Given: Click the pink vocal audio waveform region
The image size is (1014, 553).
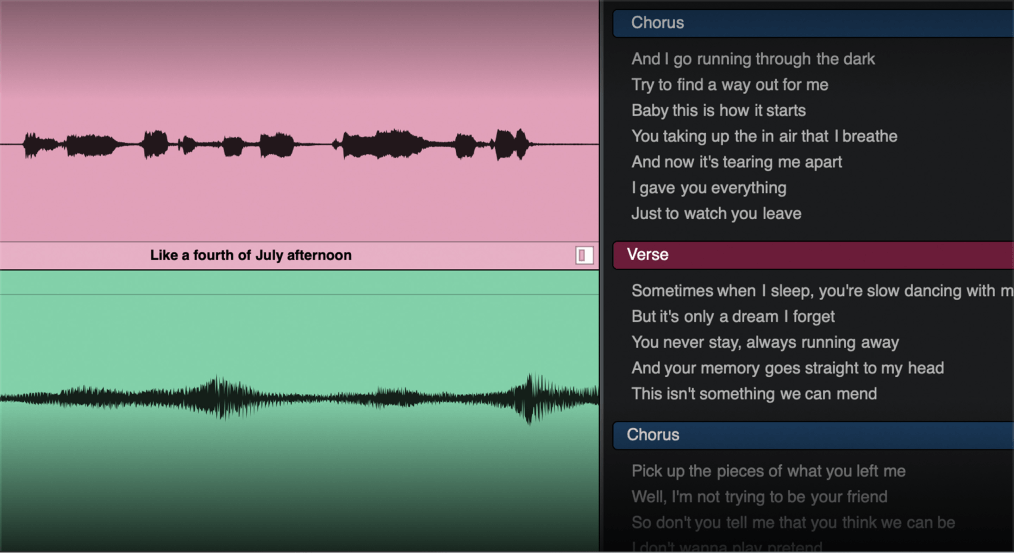Looking at the screenshot, I should point(299,121).
